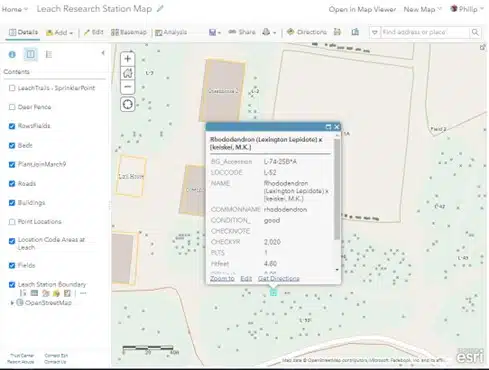Open the Save dropdown
Image resolution: width=489 pixels, height=370 pixels.
pyautogui.click(x=215, y=32)
